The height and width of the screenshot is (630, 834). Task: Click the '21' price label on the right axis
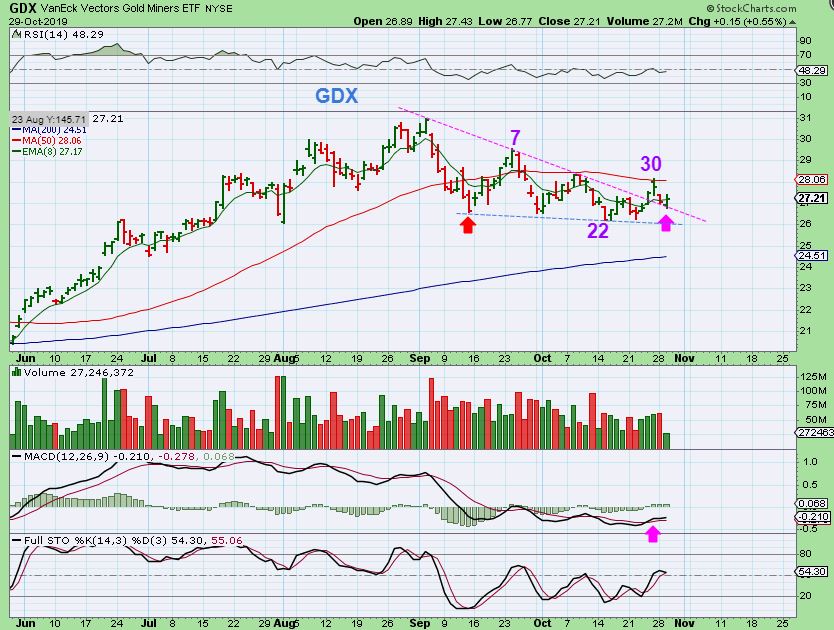(805, 331)
